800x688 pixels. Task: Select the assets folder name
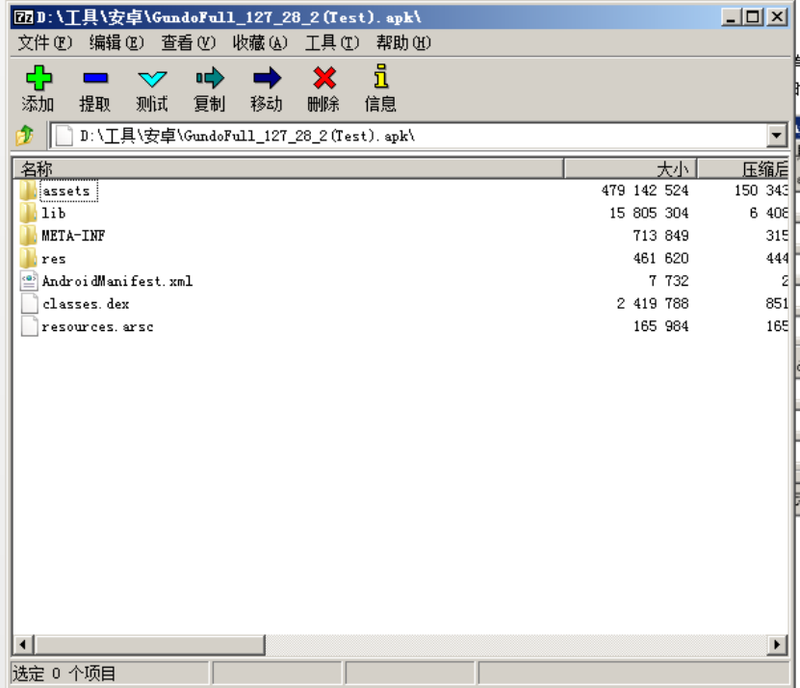click(x=66, y=191)
